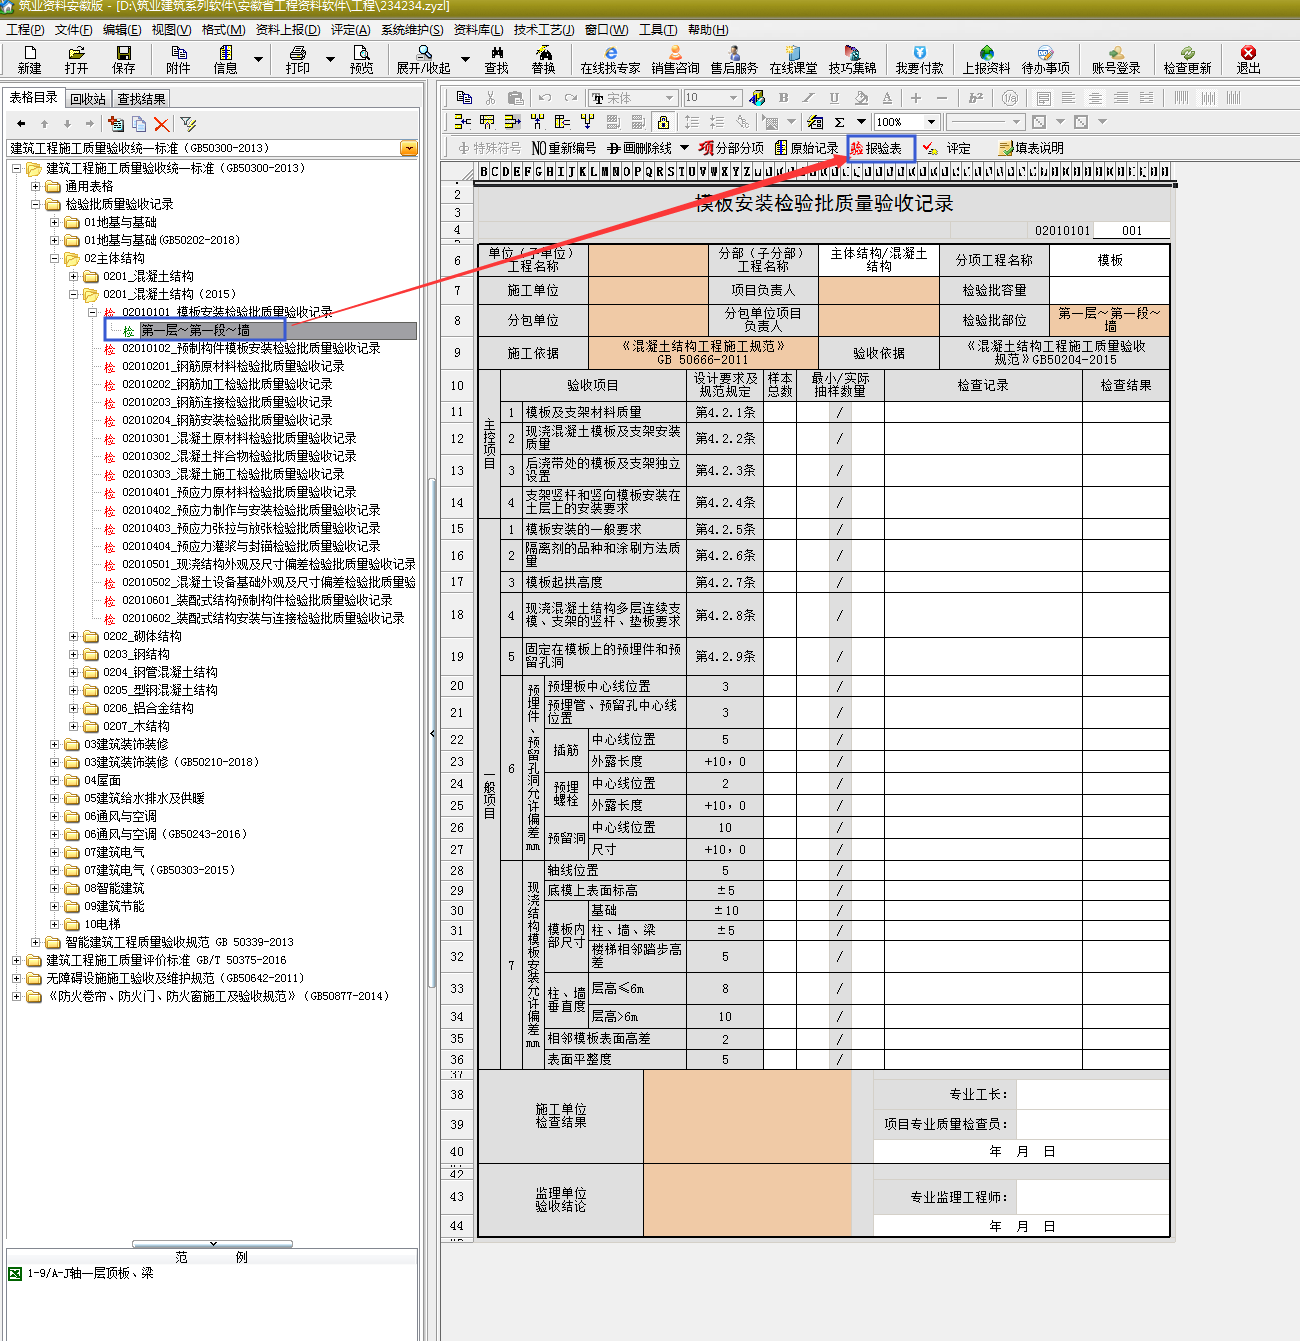The image size is (1300, 1341).
Task: Open the 资料上报(D) menu
Action: pos(288,30)
